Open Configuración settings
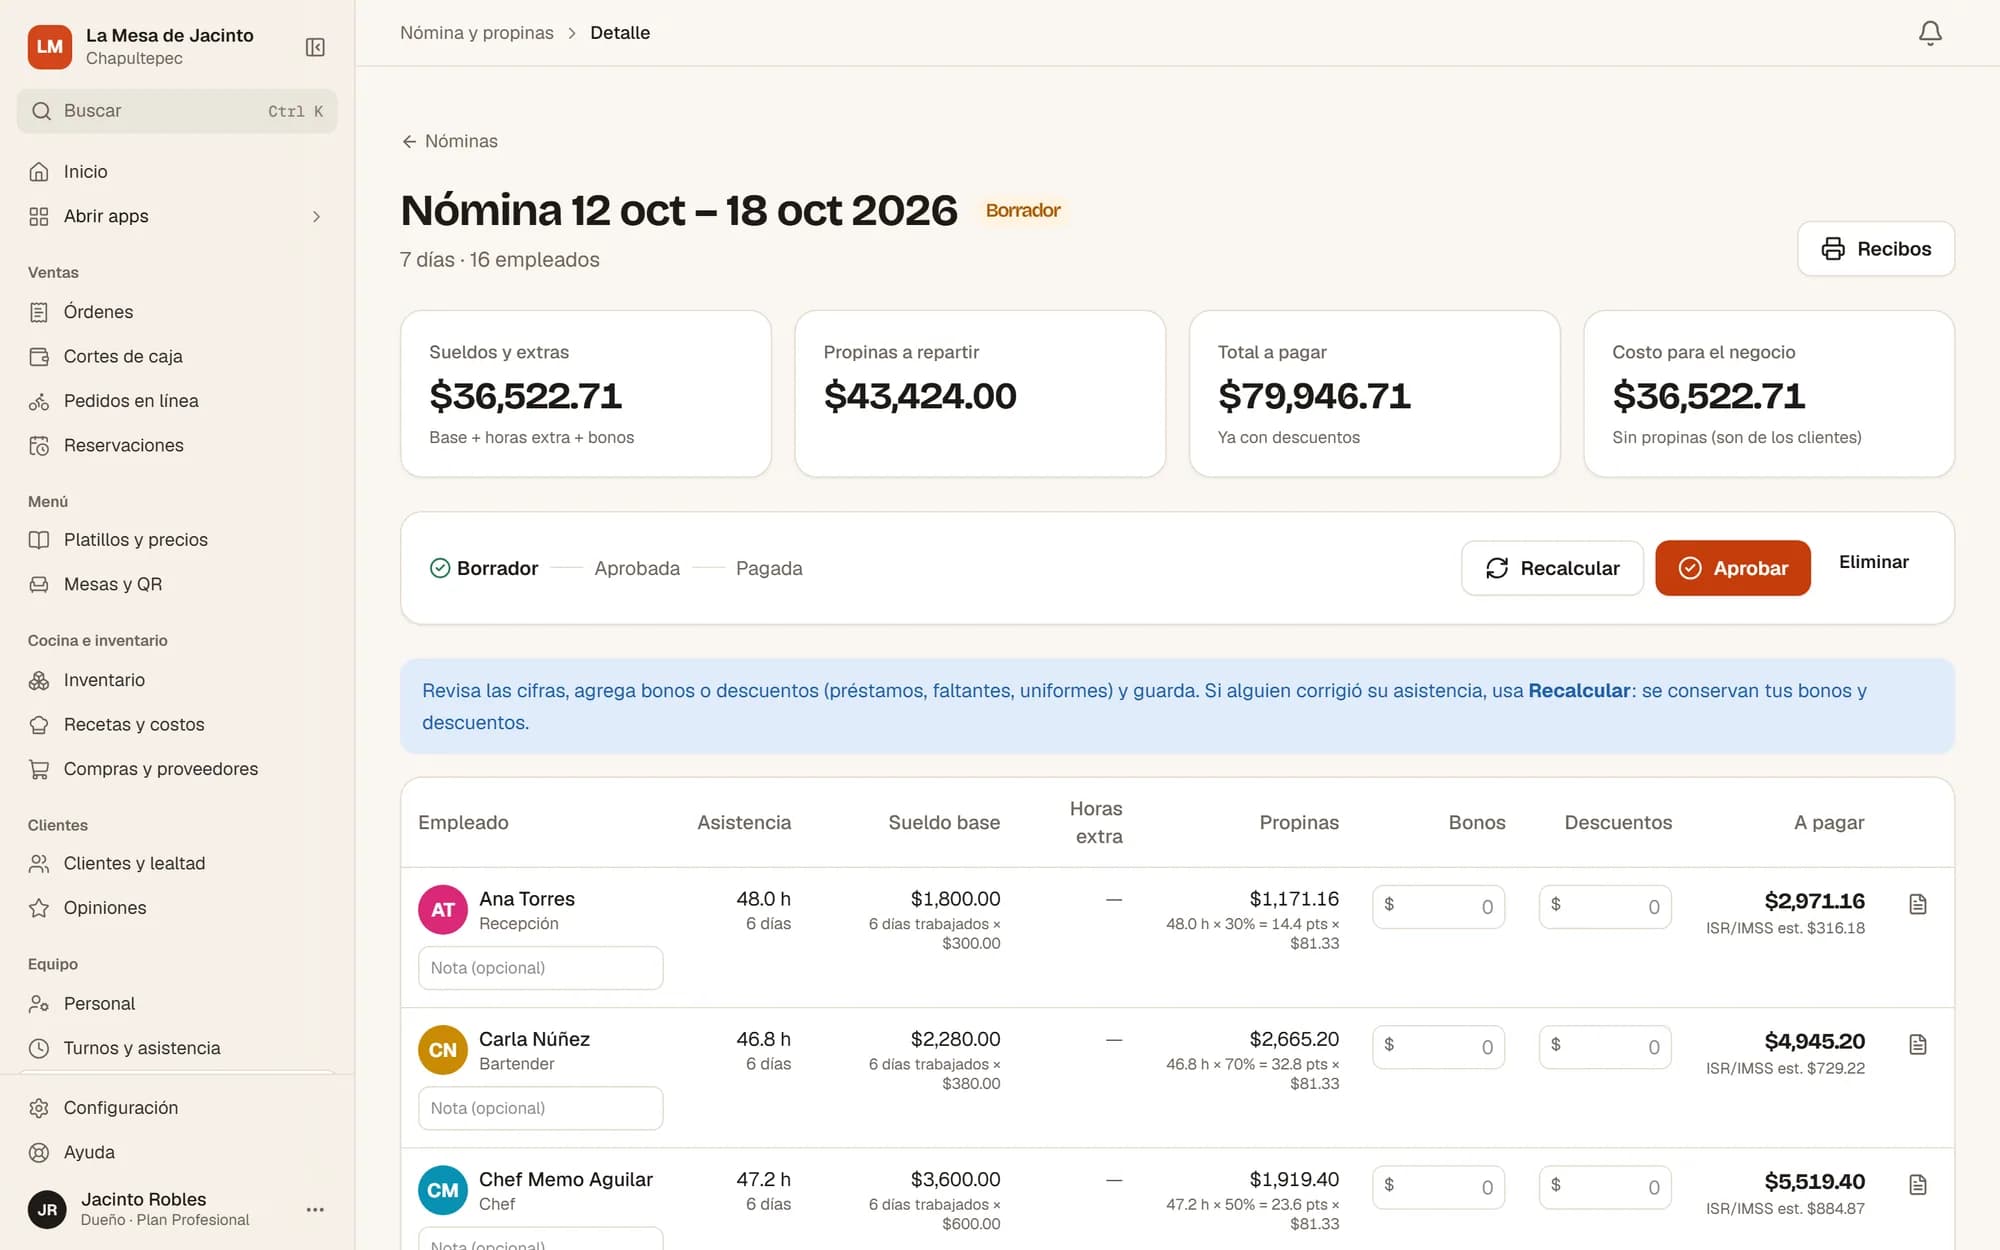 click(x=177, y=1108)
